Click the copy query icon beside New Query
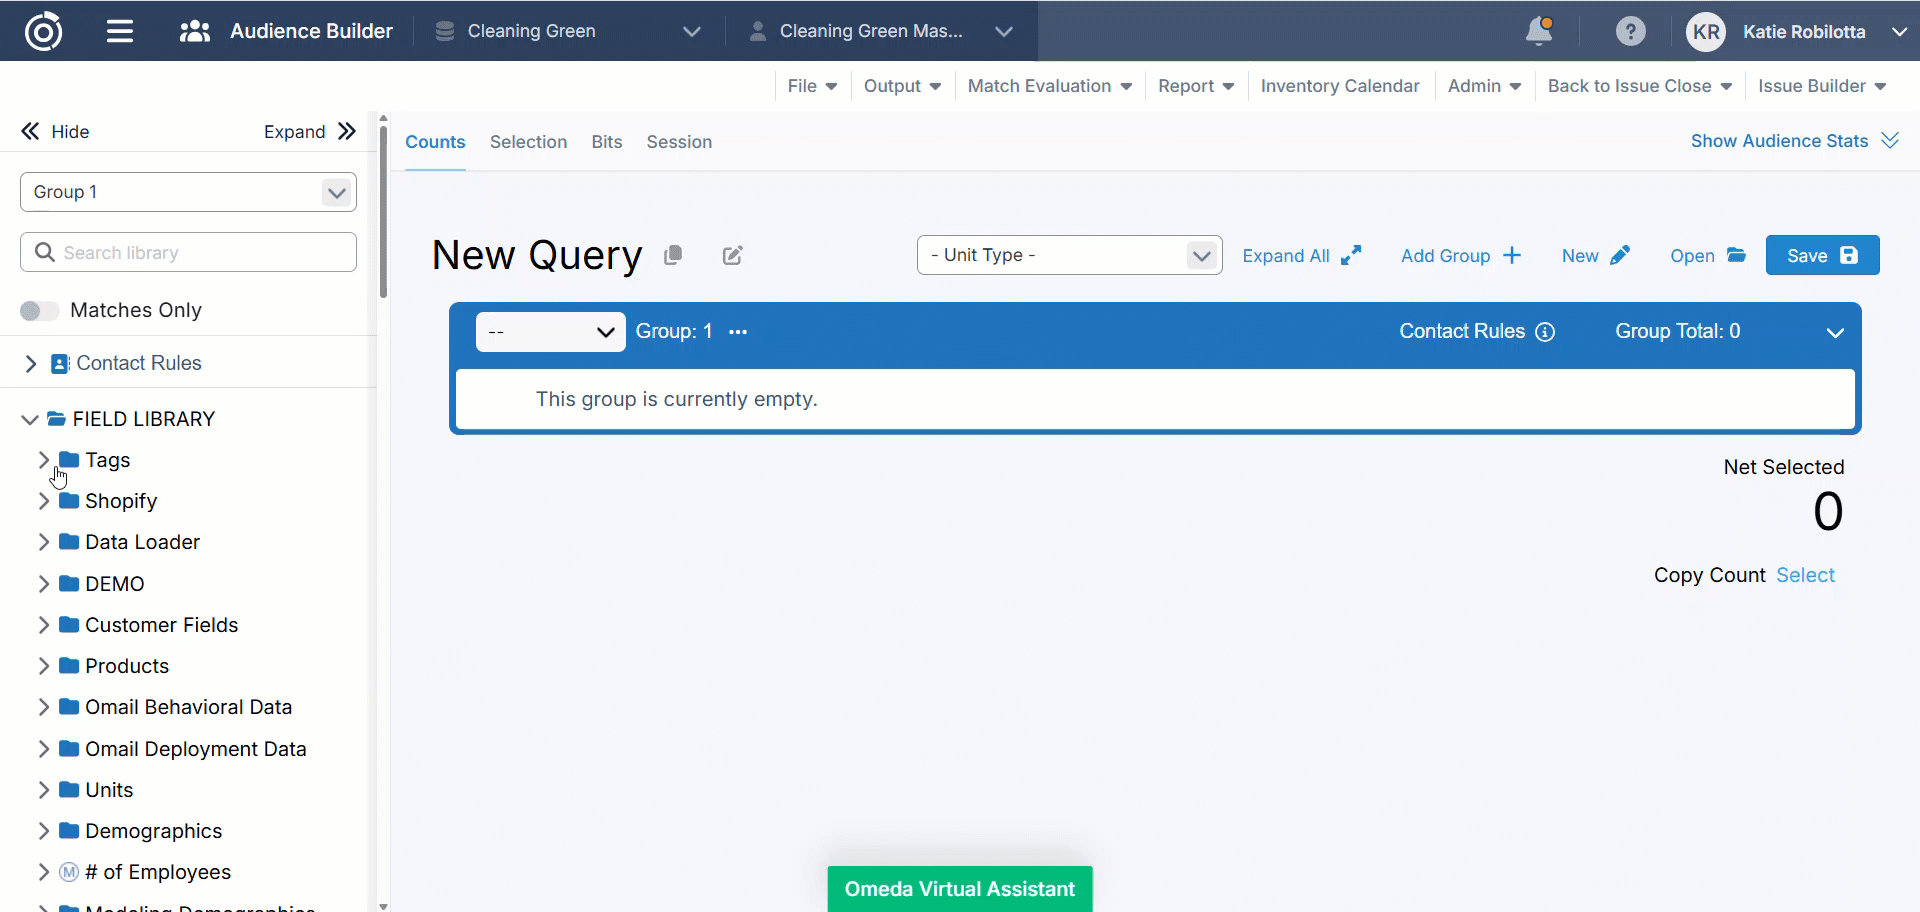The width and height of the screenshot is (1920, 912). [x=673, y=256]
